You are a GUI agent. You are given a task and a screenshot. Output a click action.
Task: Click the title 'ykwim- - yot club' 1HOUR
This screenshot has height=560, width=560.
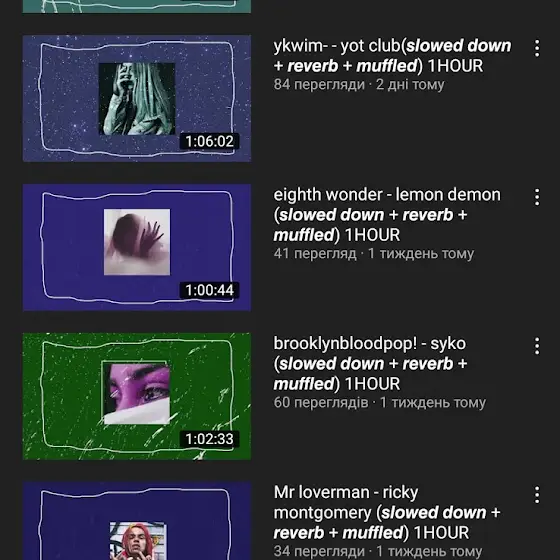point(392,56)
